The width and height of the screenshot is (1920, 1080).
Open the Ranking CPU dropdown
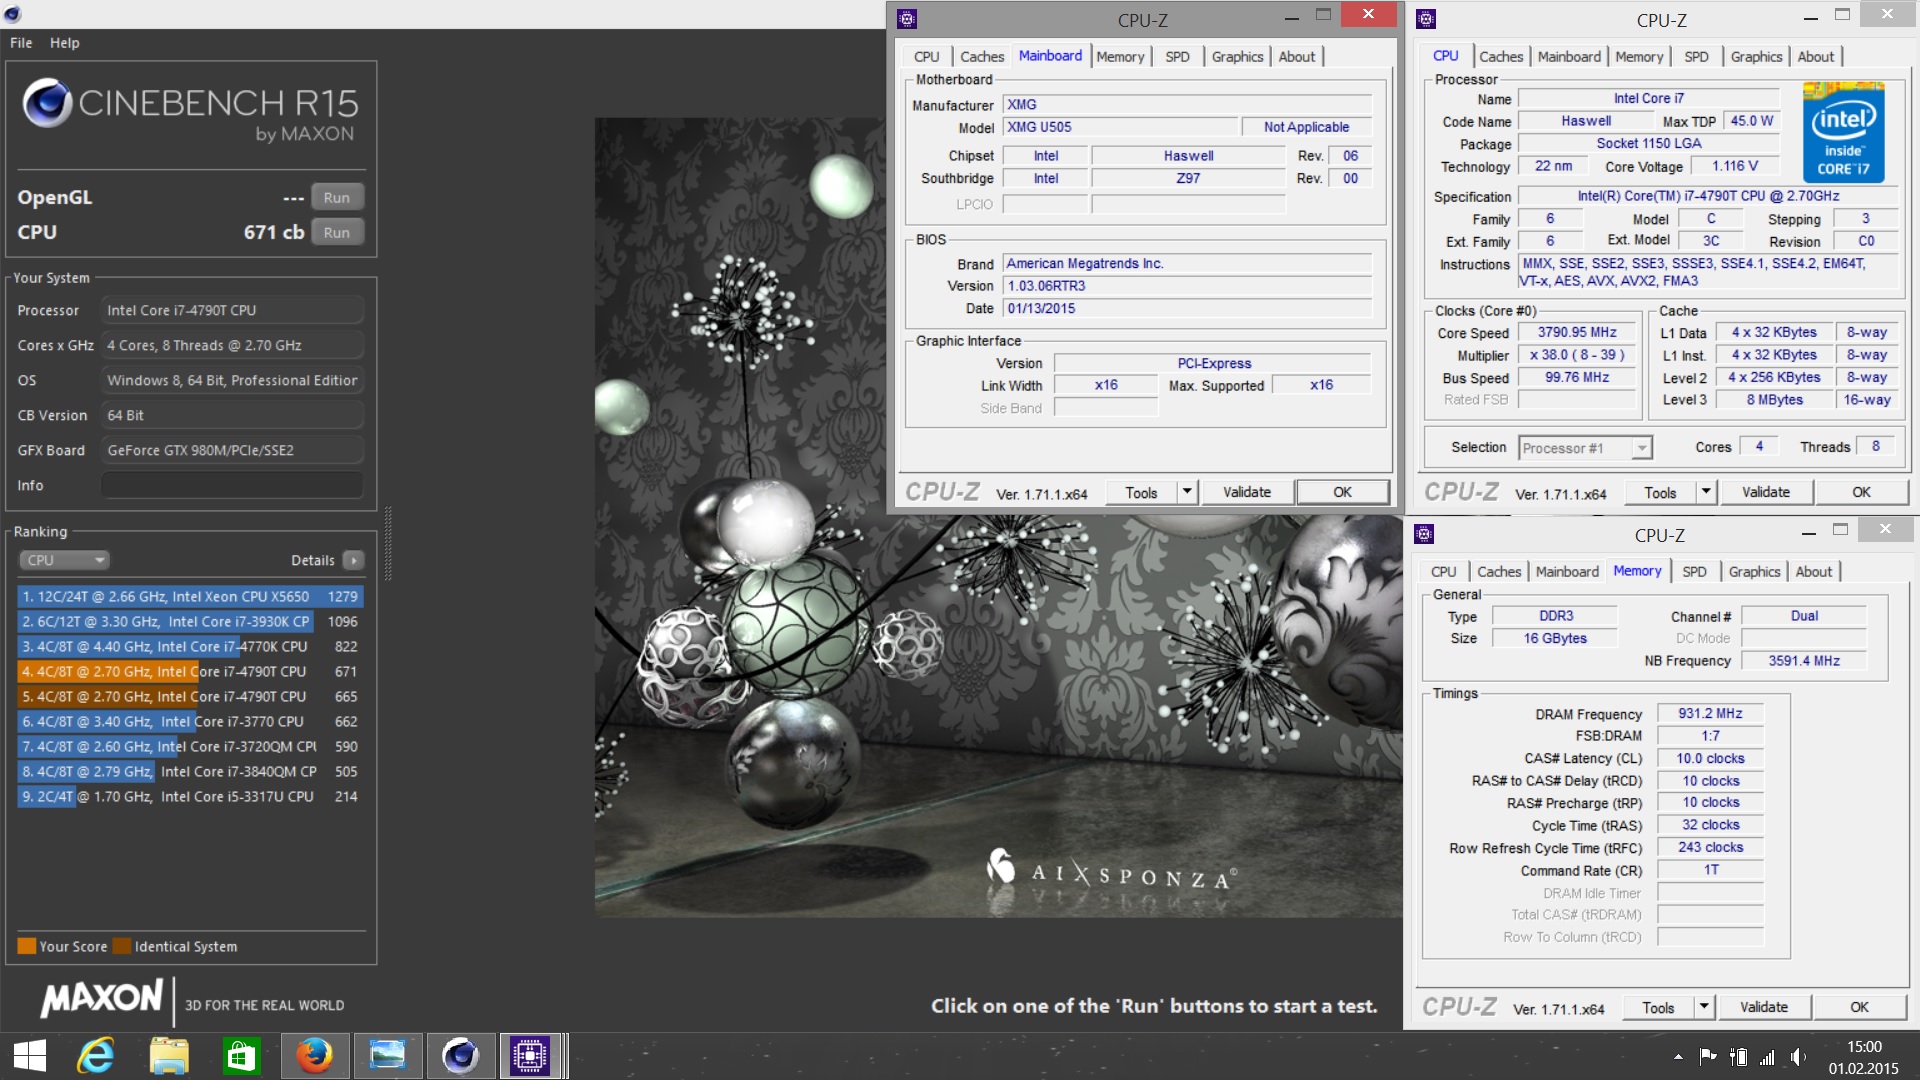point(64,560)
